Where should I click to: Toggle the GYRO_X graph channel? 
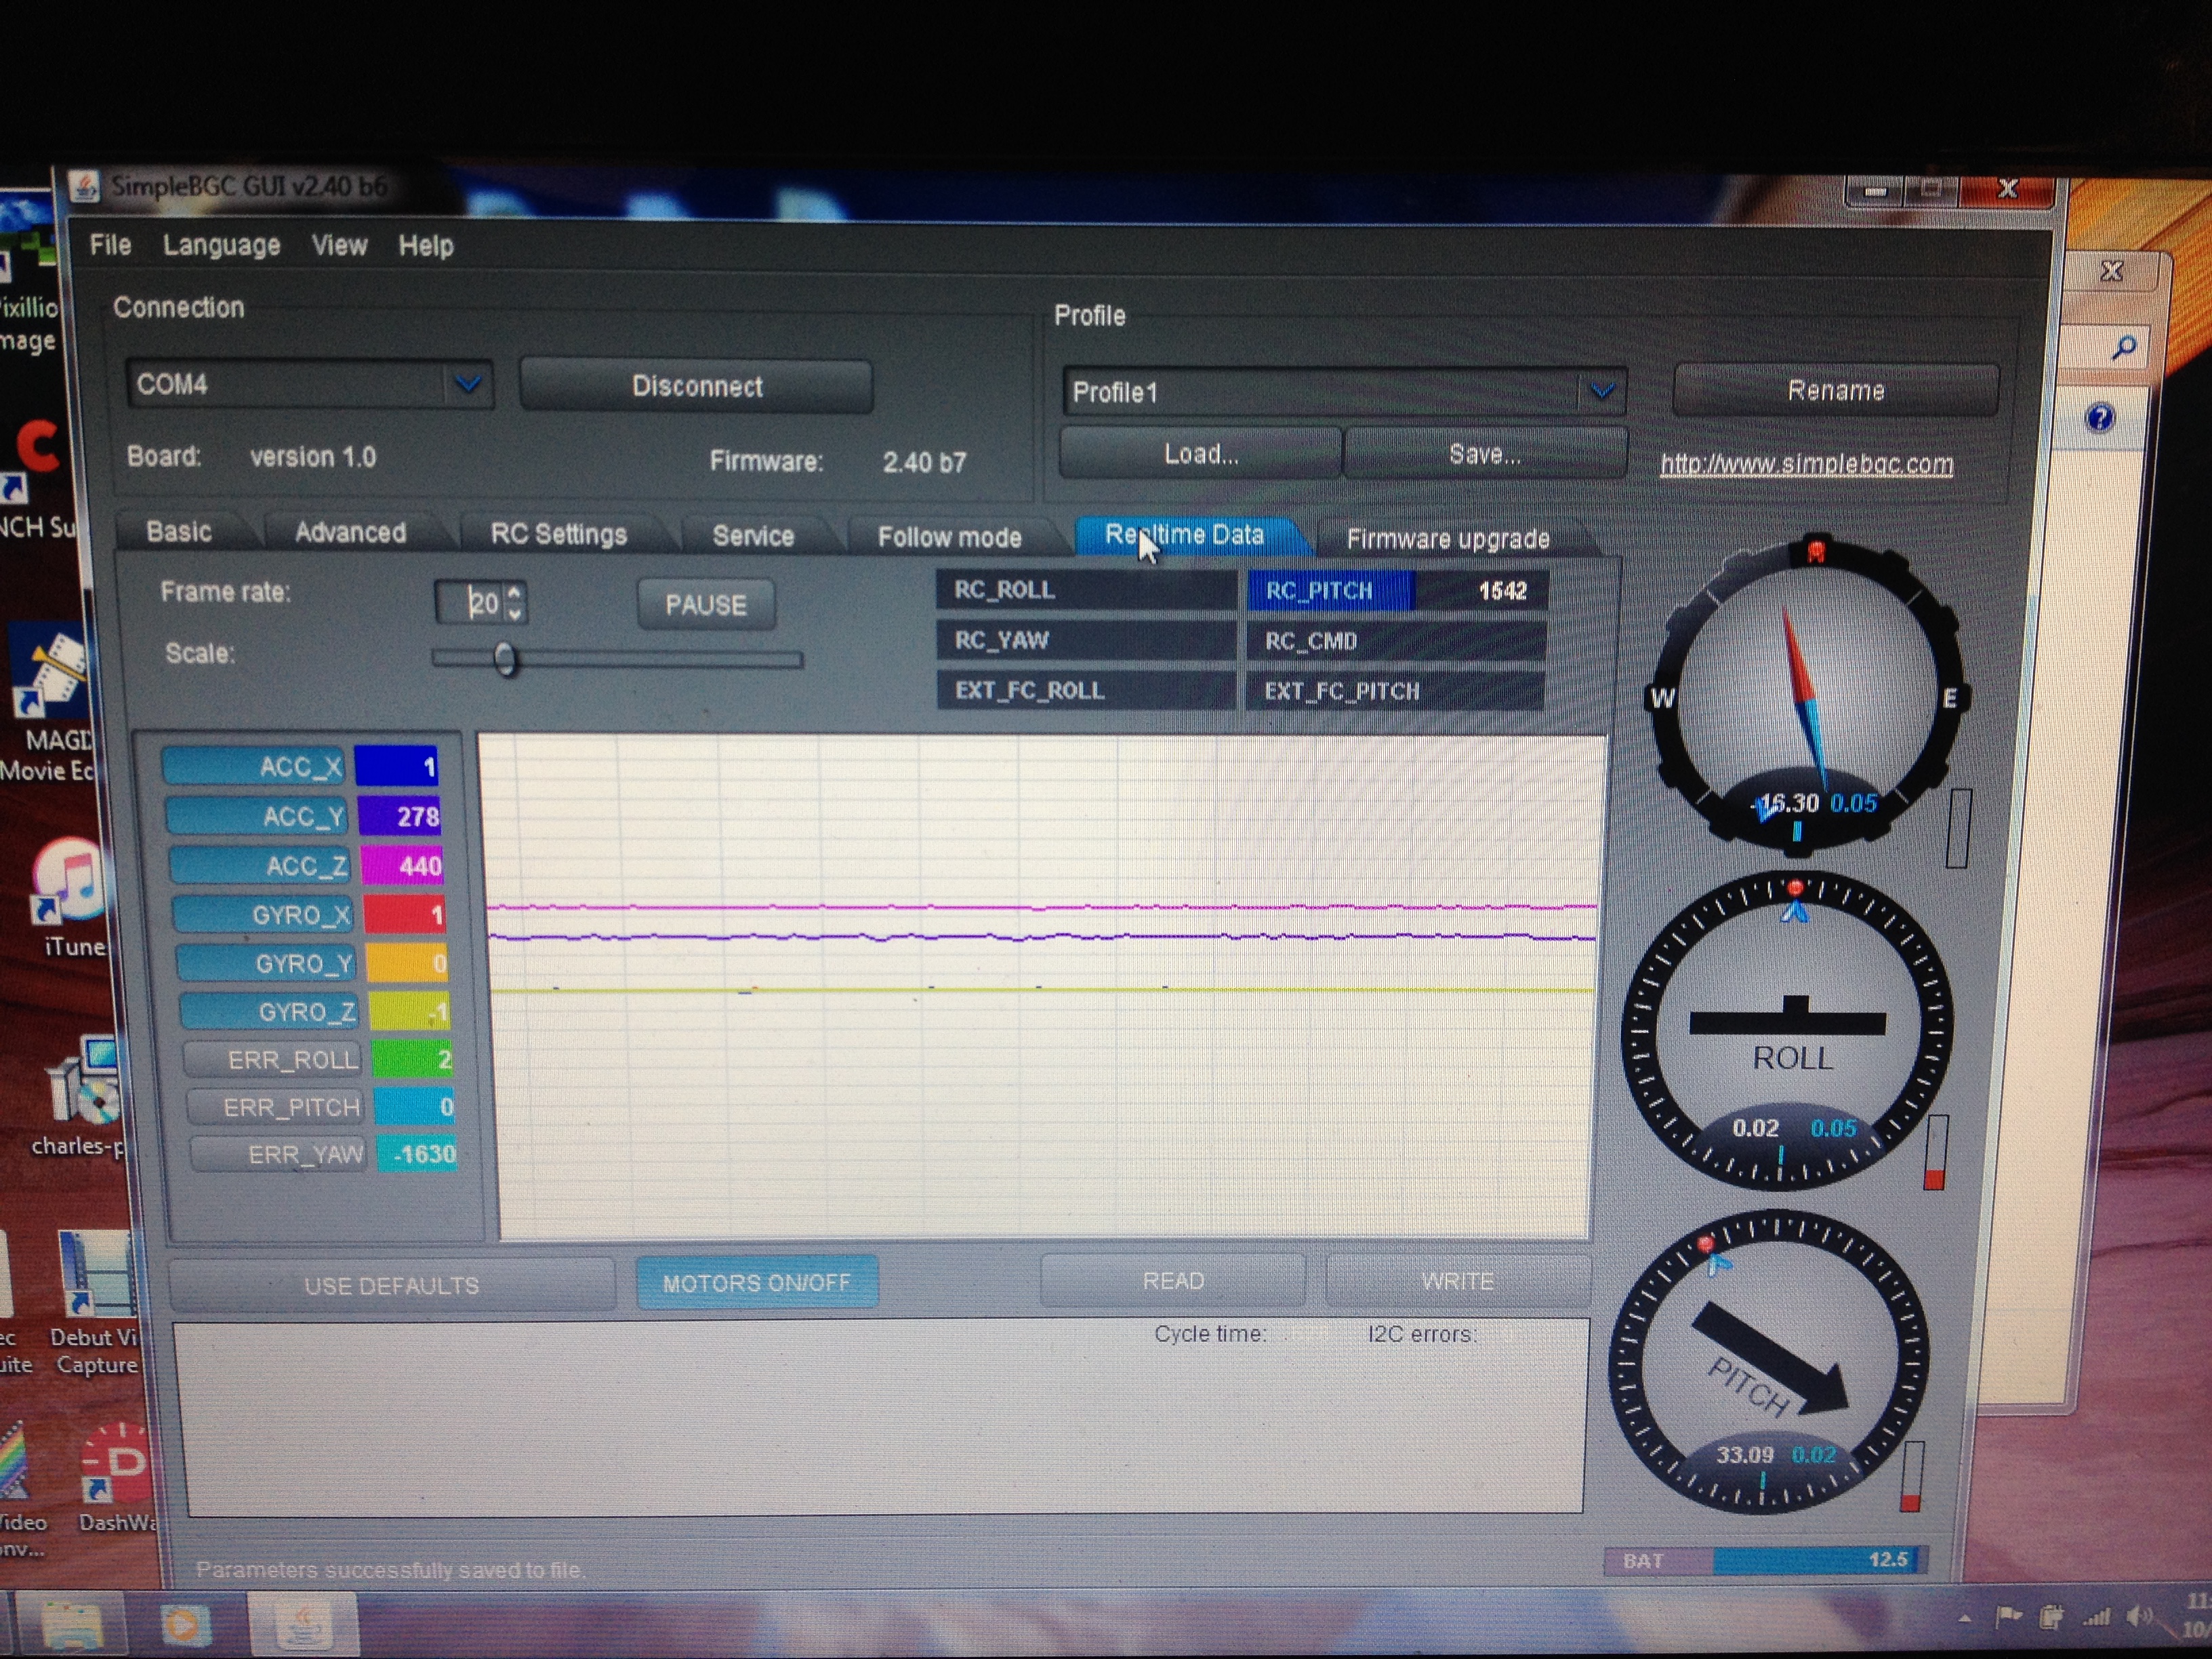(263, 914)
